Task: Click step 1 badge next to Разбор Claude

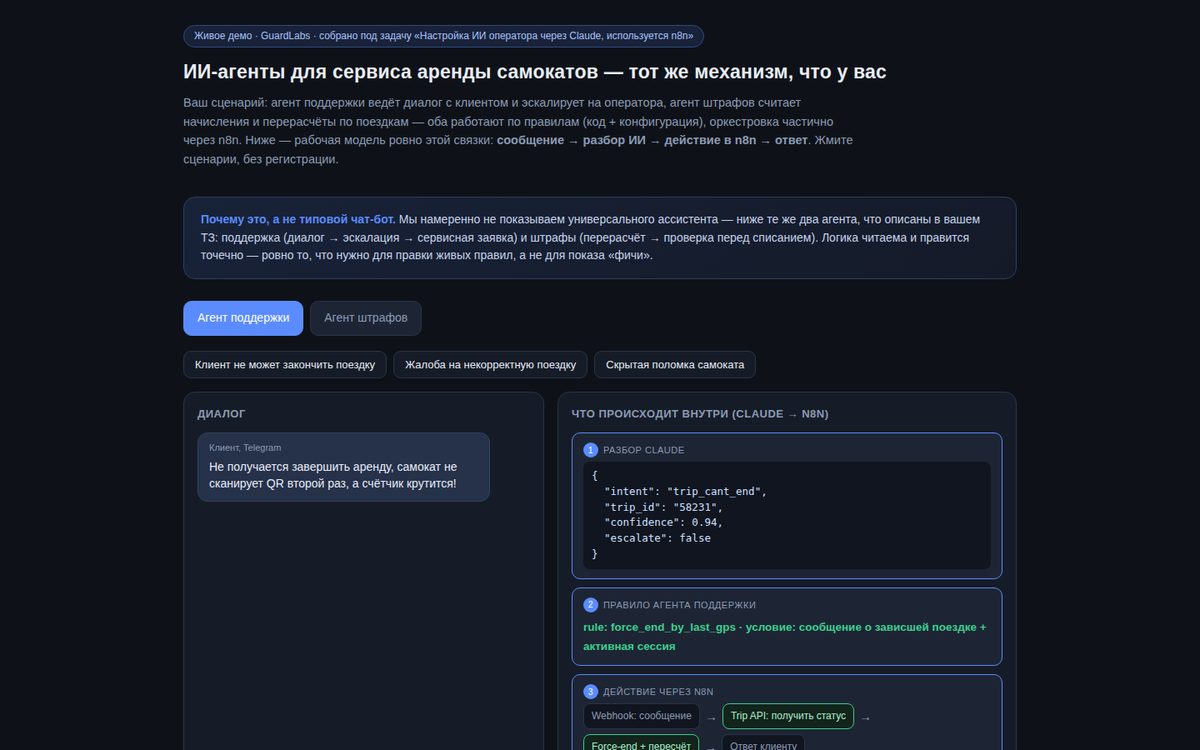Action: click(x=590, y=450)
